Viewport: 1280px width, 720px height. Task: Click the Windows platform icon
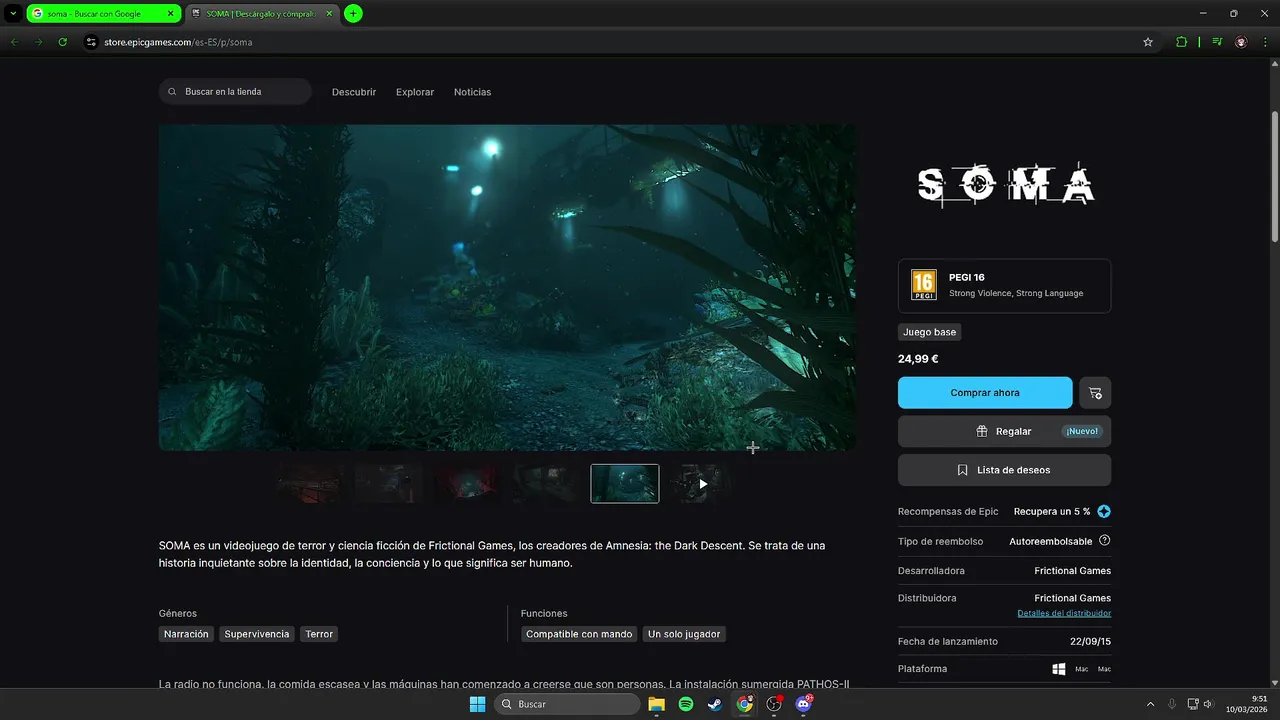pyautogui.click(x=1059, y=669)
